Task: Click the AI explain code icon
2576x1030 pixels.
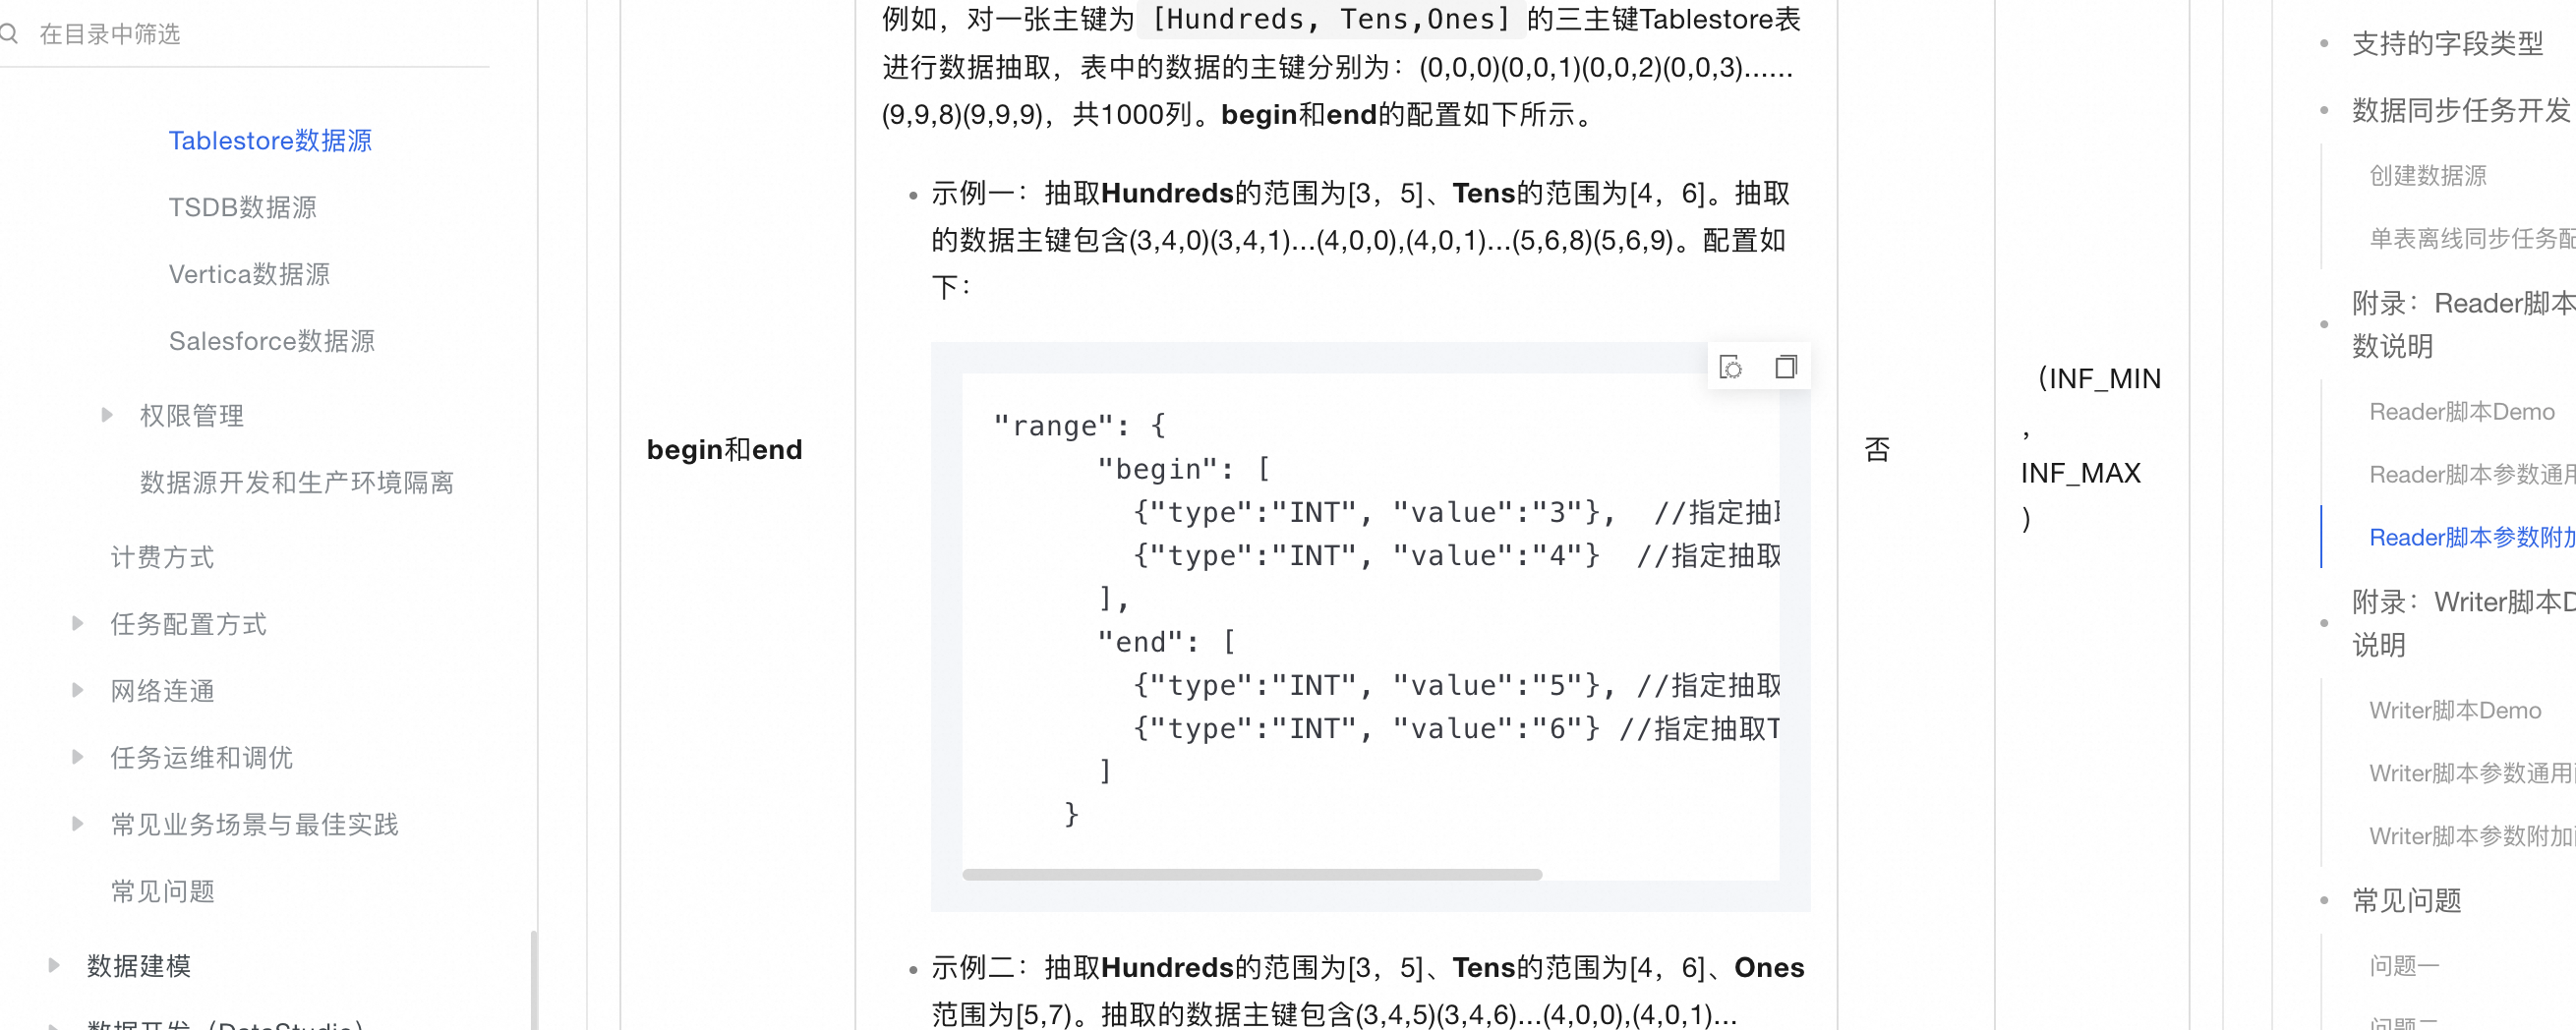Action: click(x=1731, y=367)
